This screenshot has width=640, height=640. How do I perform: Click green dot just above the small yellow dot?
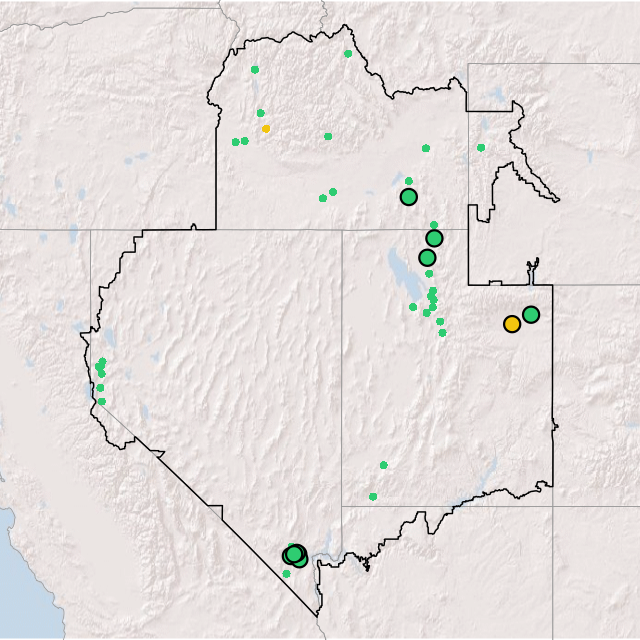260,113
